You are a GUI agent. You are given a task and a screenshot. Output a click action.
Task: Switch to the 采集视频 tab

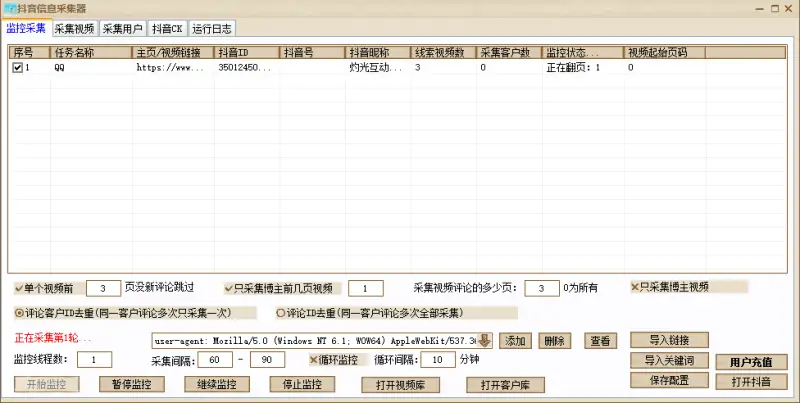click(x=74, y=28)
